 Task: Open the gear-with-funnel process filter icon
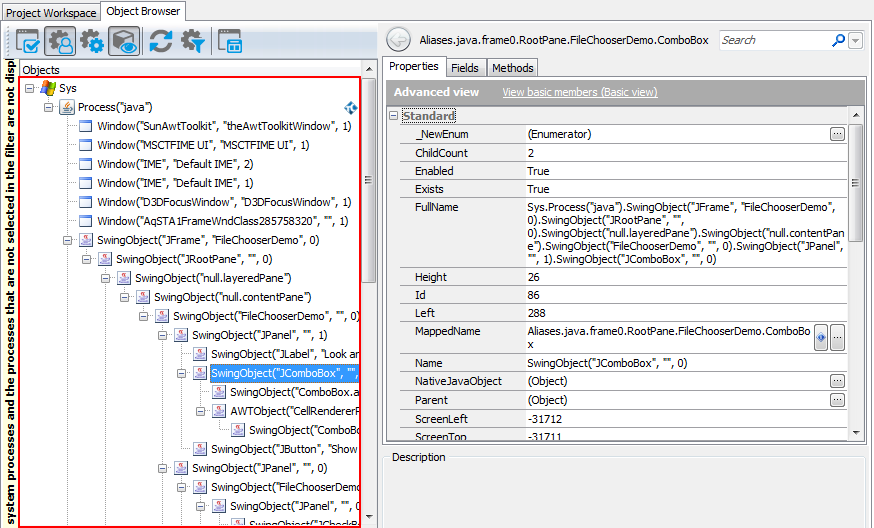point(192,41)
